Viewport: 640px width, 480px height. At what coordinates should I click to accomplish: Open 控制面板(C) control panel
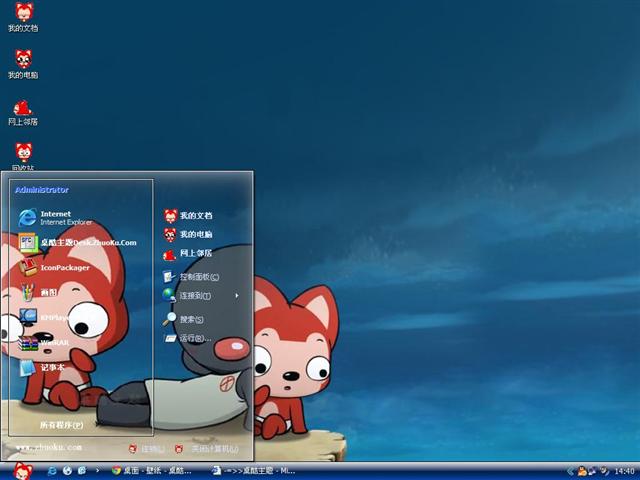pyautogui.click(x=191, y=277)
